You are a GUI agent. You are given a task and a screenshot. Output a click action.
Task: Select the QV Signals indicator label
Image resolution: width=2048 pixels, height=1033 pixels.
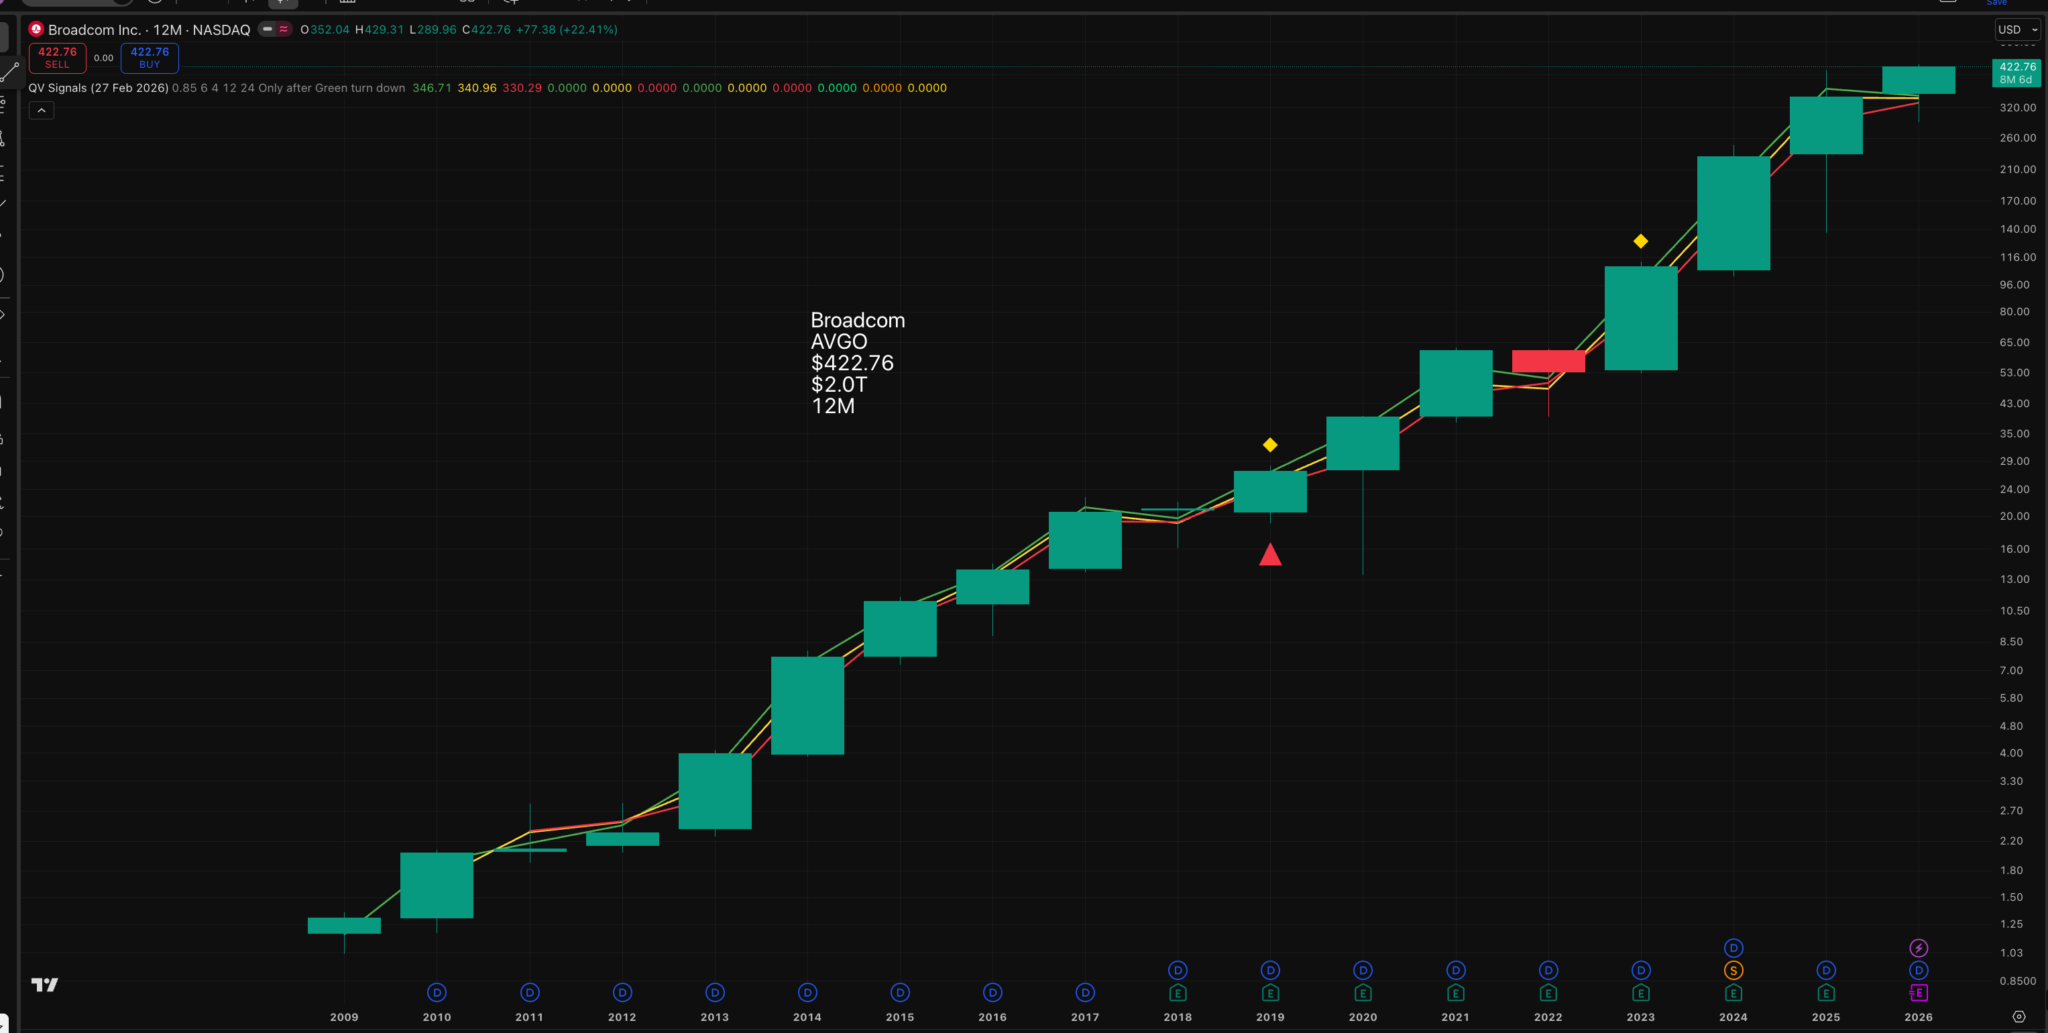pyautogui.click(x=98, y=88)
